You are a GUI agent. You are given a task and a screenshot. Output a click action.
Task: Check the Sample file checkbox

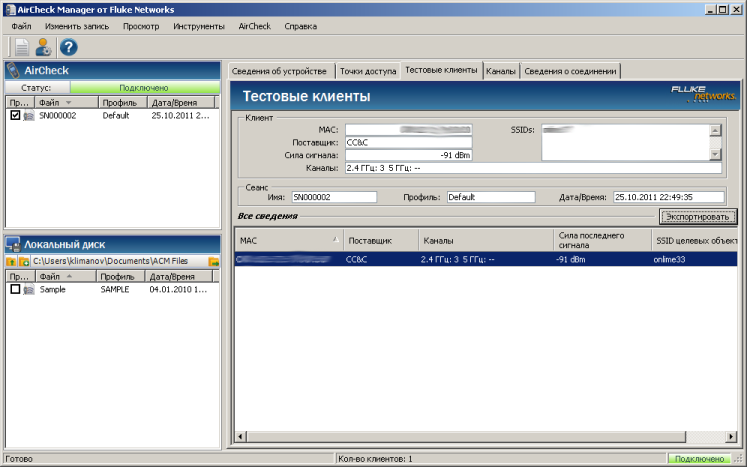tap(15, 289)
